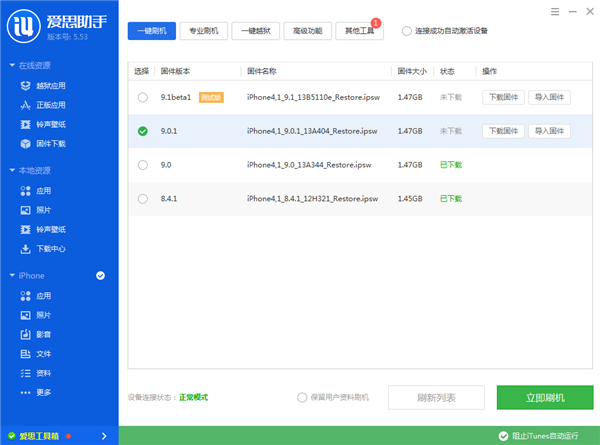Viewport: 600px width, 445px height.
Task: Switch to the 专业刷机 tab
Action: (204, 31)
